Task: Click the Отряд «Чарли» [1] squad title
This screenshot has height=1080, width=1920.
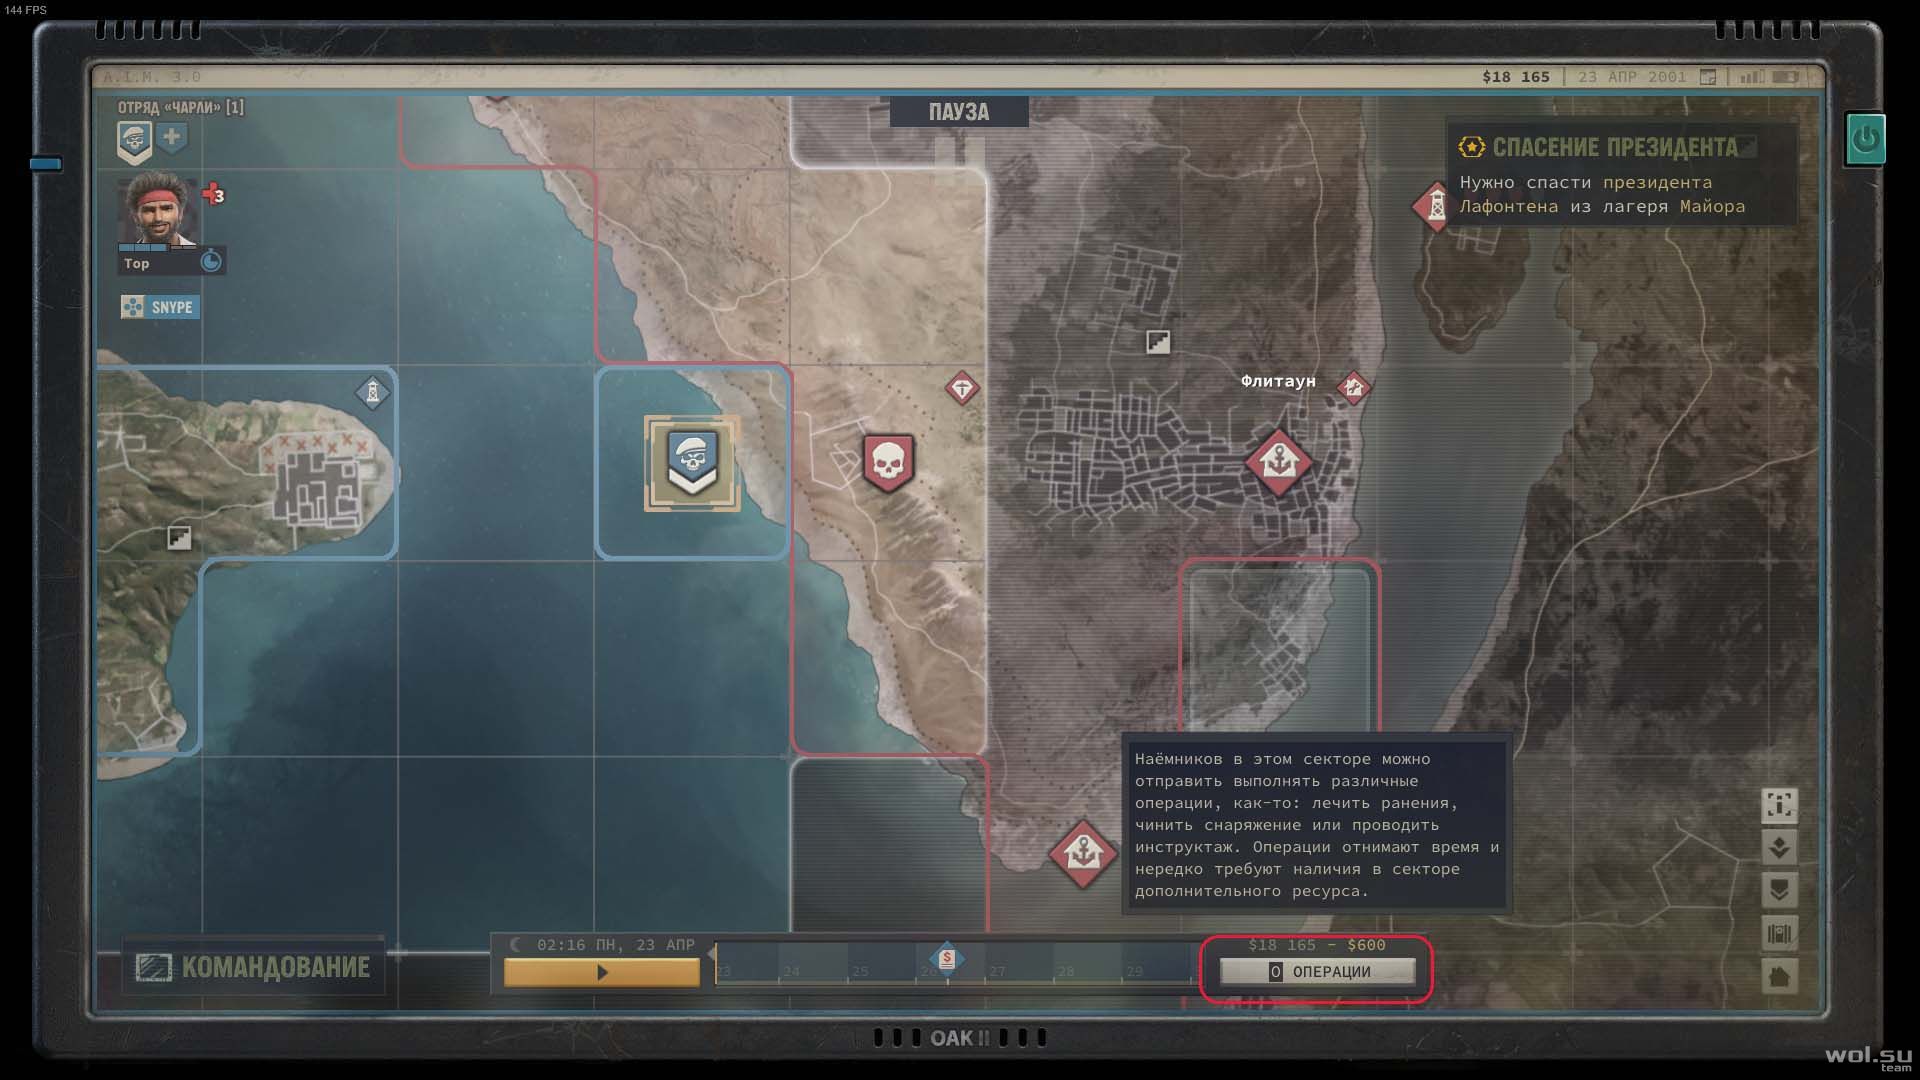Action: tap(181, 107)
